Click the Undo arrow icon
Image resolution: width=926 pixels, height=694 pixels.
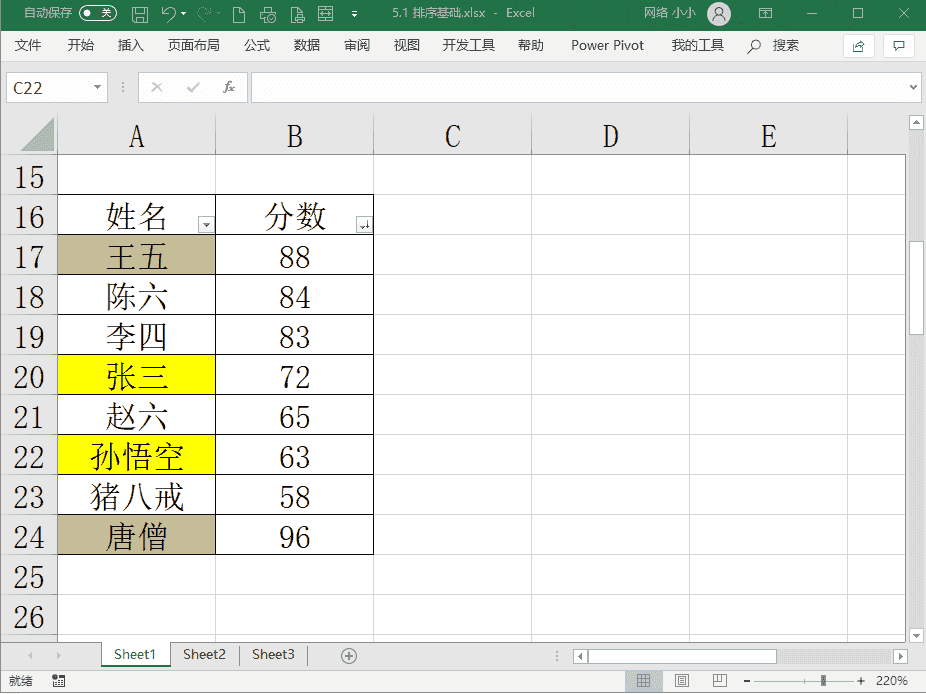click(x=168, y=14)
